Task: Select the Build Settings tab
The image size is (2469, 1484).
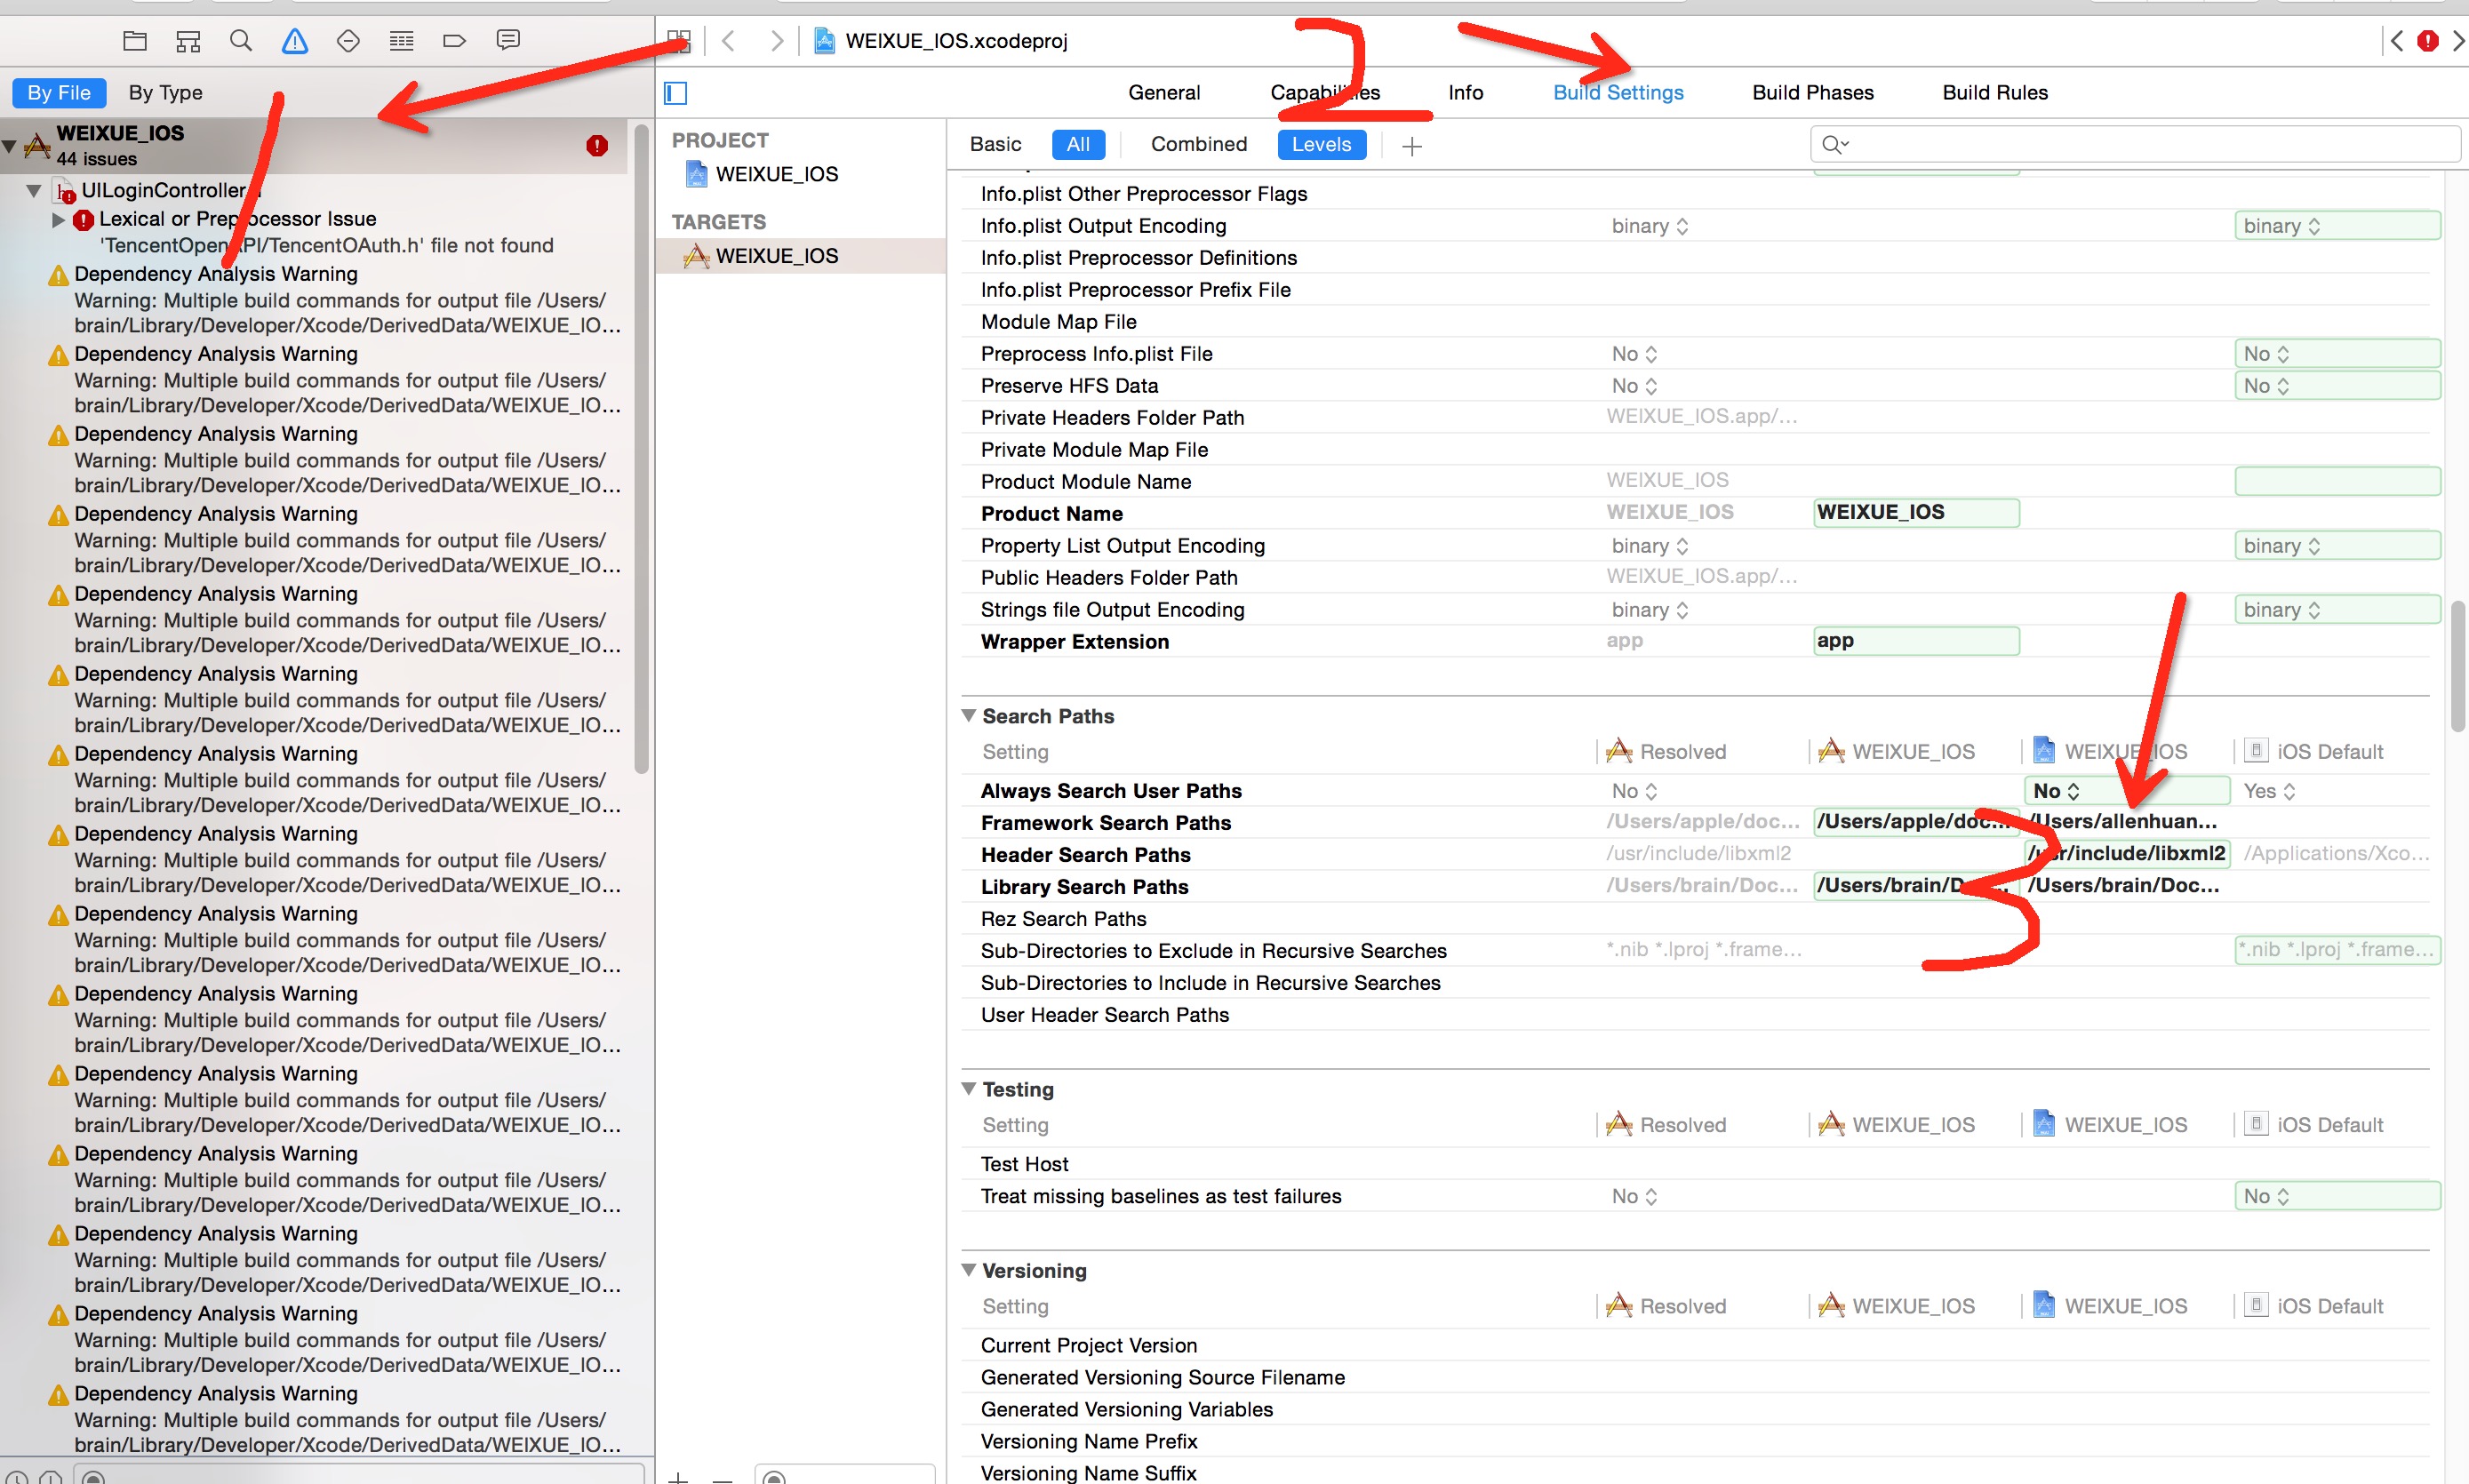Action: click(x=1618, y=93)
